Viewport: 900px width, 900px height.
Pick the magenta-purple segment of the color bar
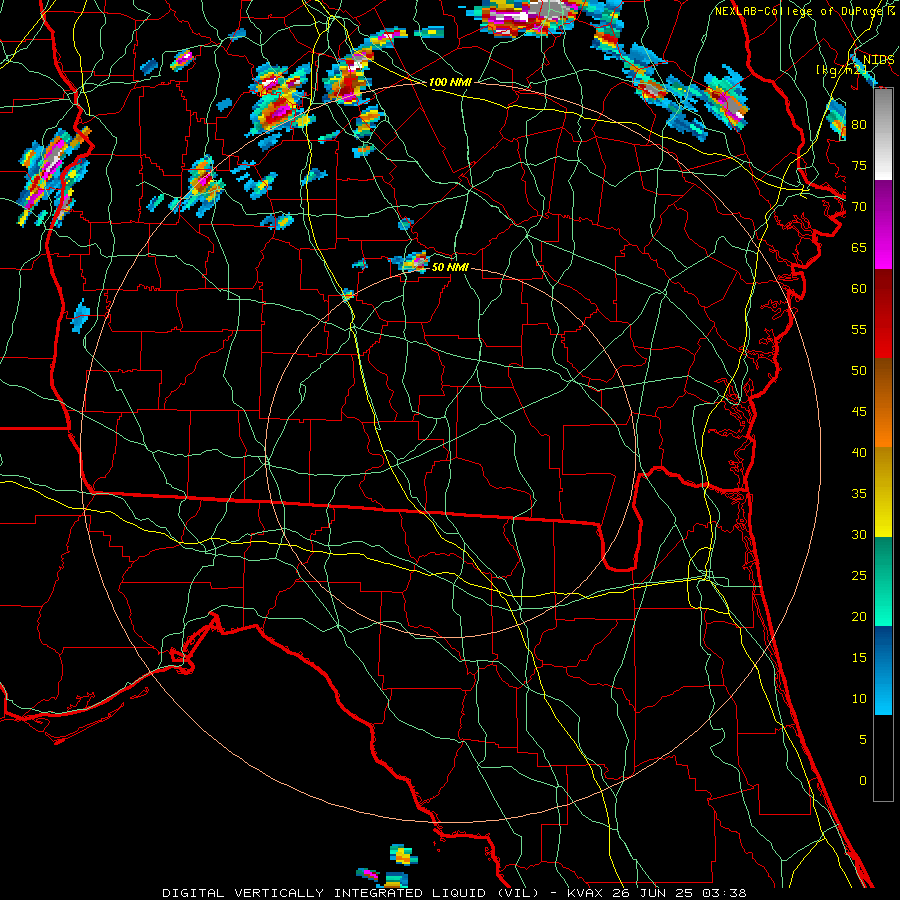883,224
